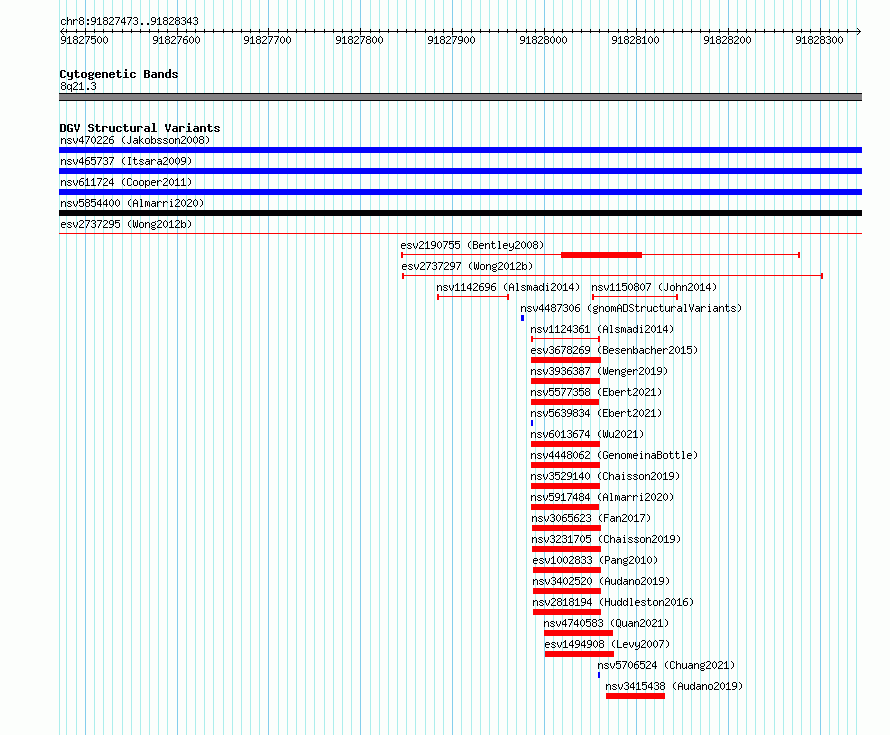Click the Cytogenetic Bands track heading
This screenshot has height=735, width=890.
(x=119, y=74)
